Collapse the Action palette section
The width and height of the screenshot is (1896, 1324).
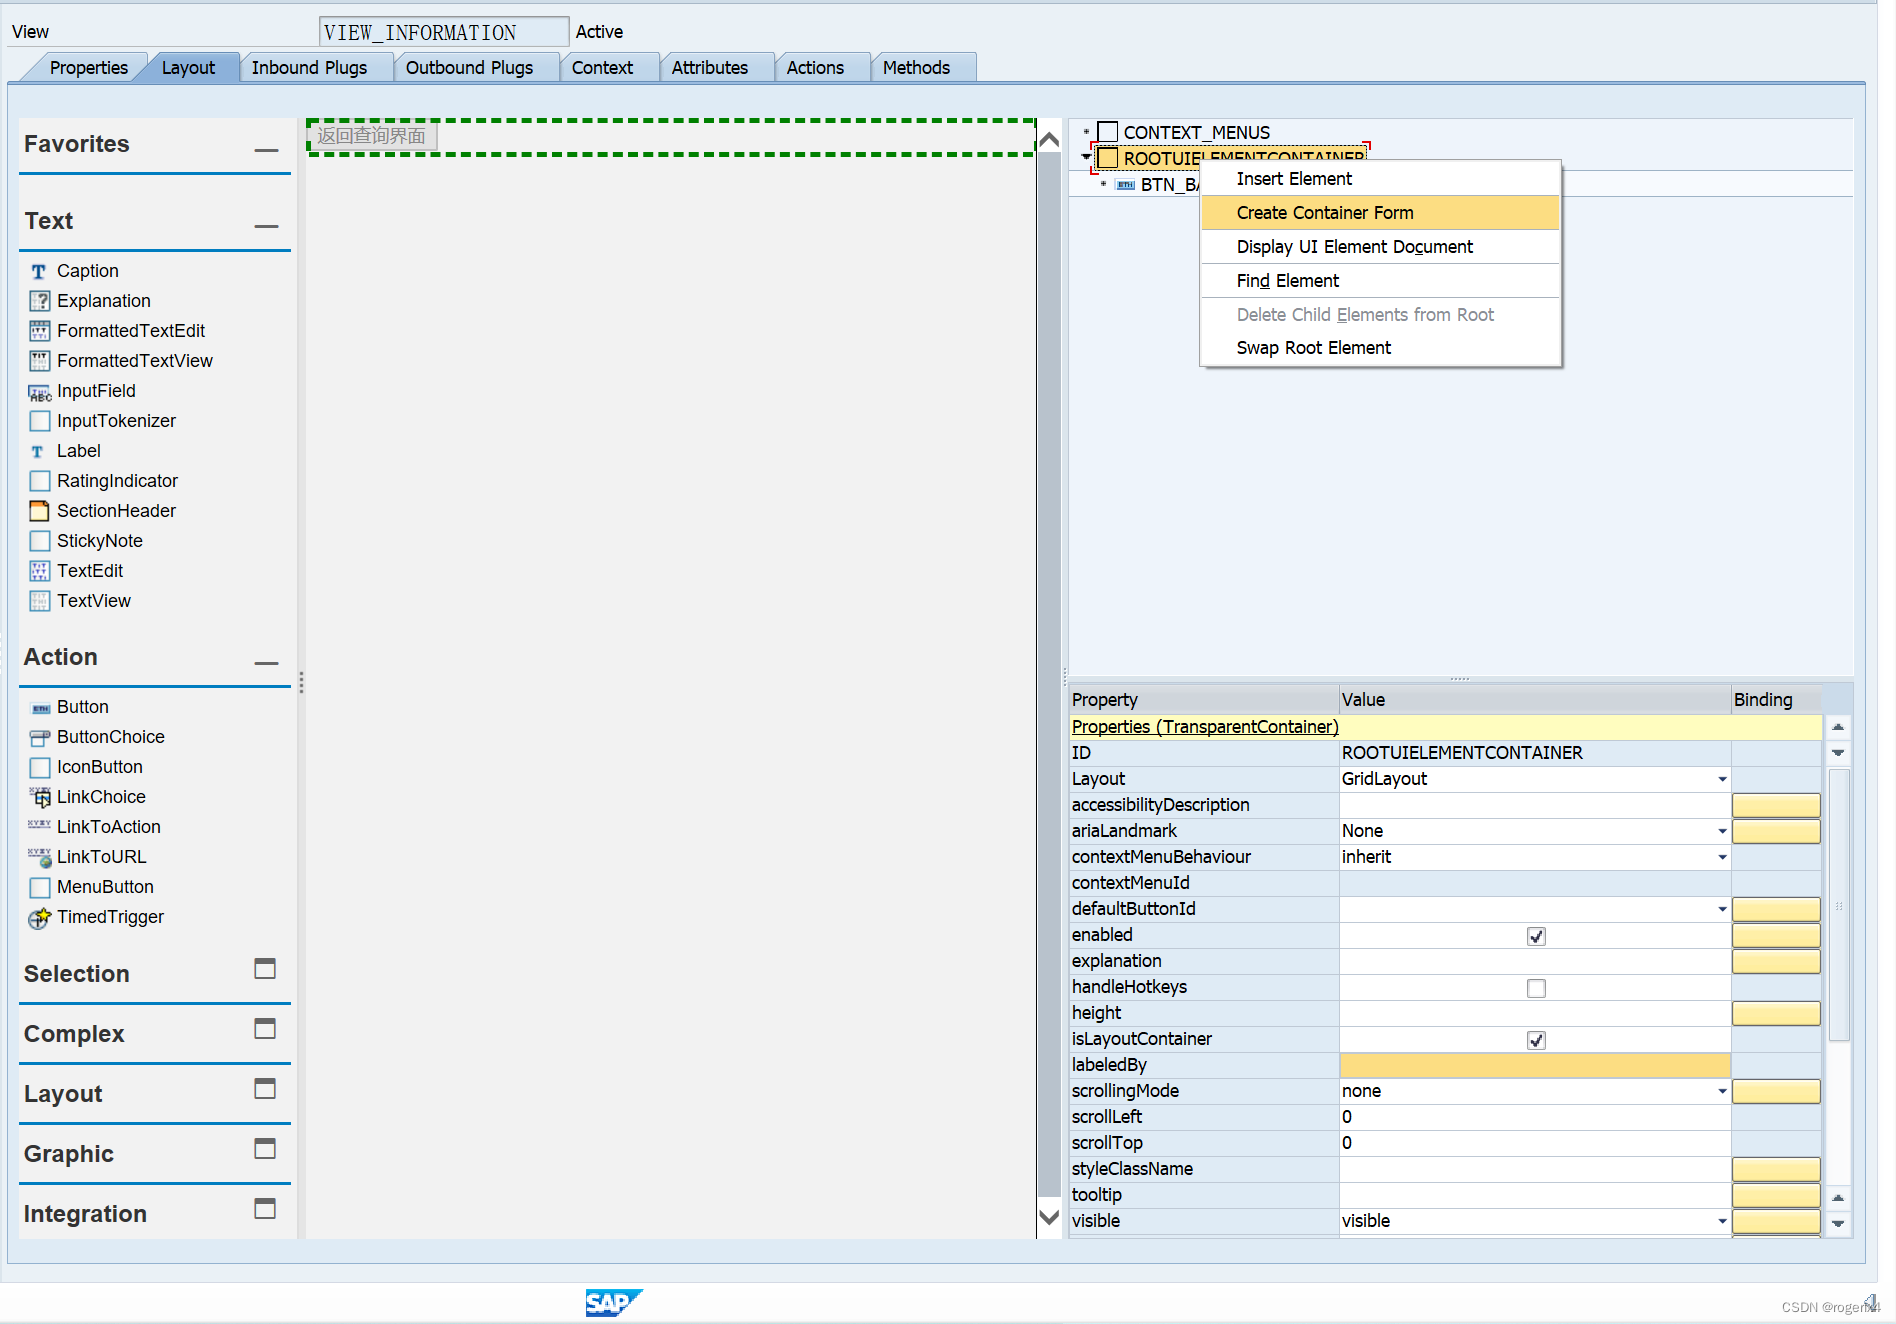(266, 663)
